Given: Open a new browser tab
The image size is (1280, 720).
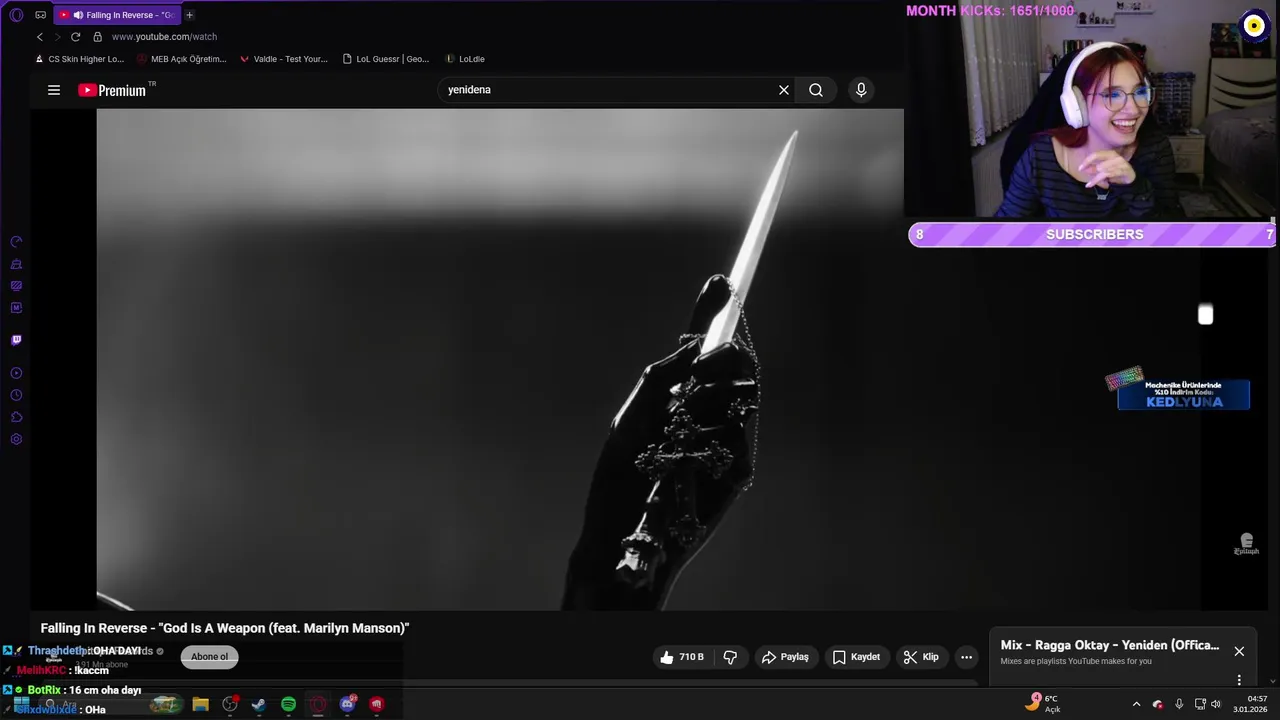Looking at the screenshot, I should (189, 15).
